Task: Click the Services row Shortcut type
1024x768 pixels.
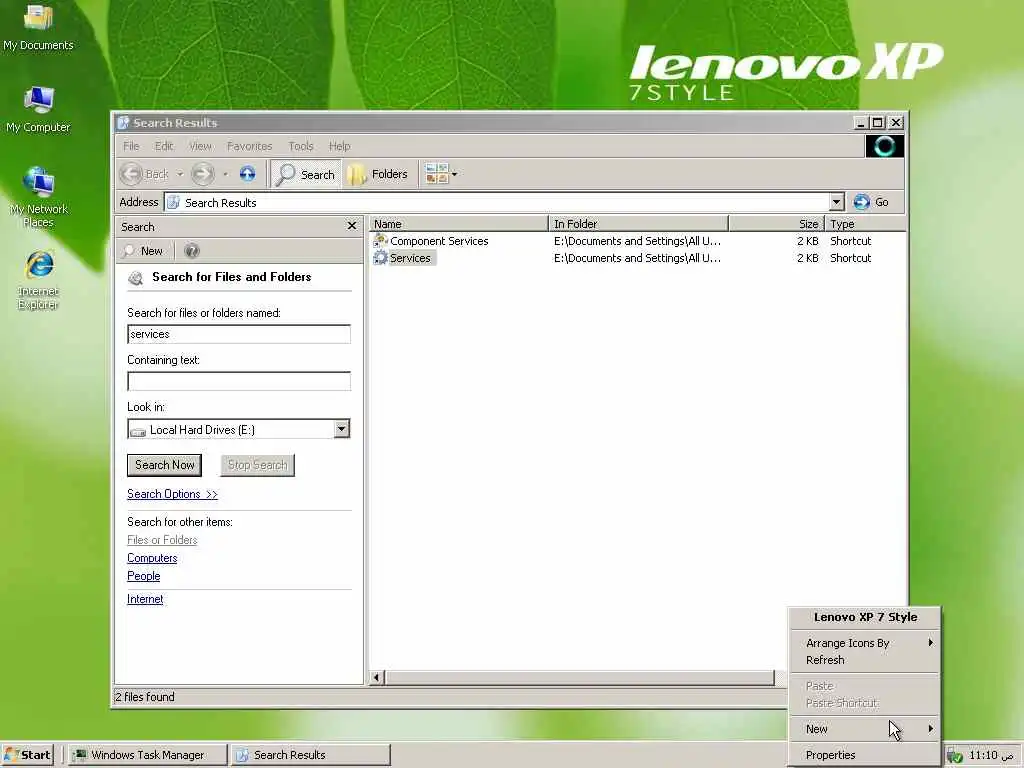Action: coord(850,258)
